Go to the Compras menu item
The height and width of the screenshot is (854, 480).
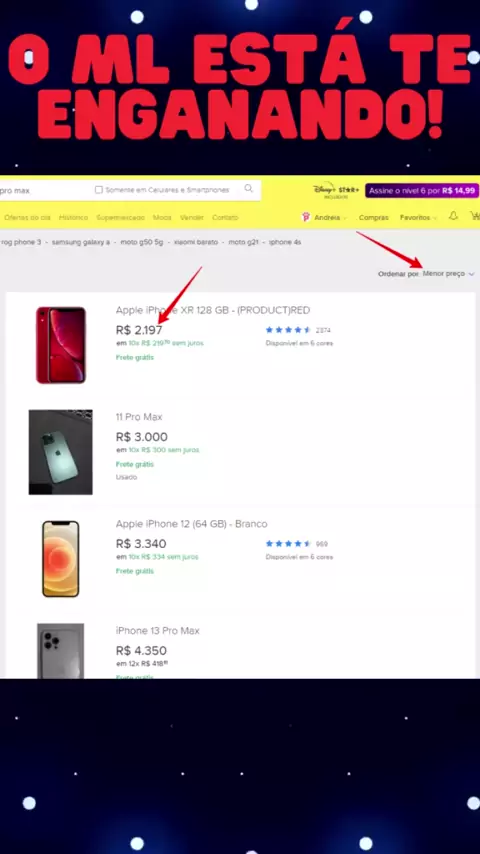[373, 217]
